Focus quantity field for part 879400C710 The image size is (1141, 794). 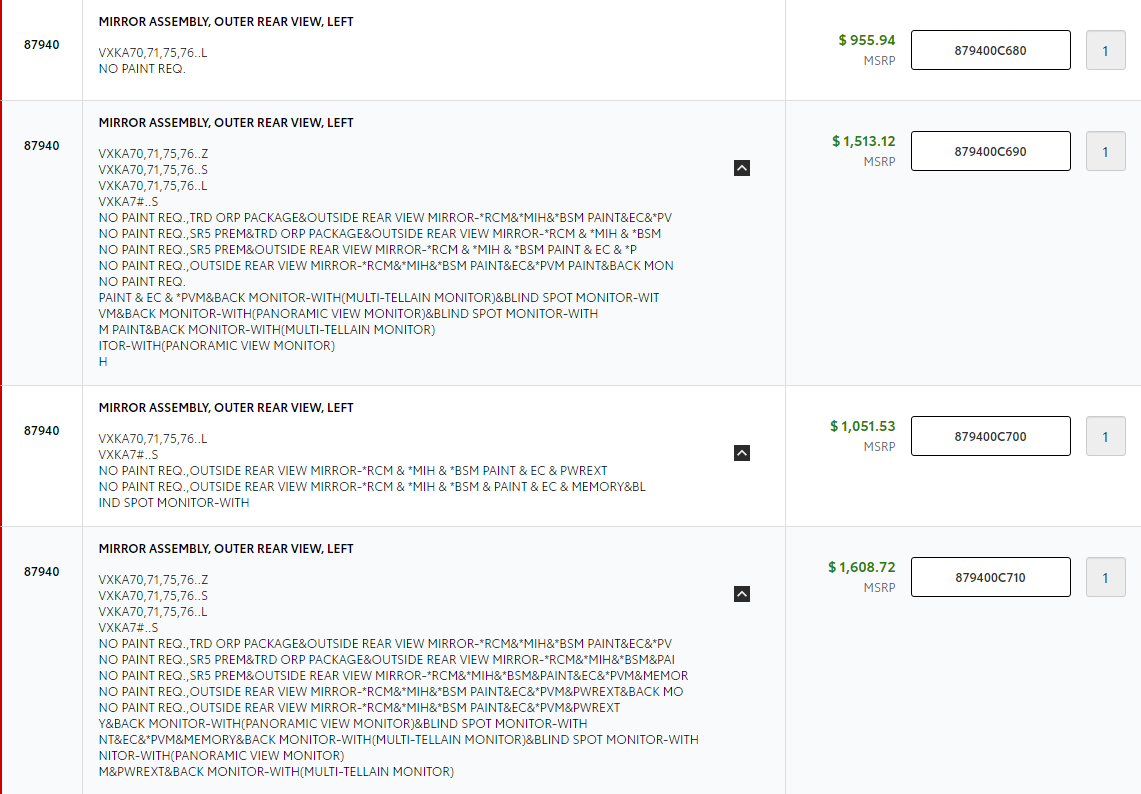tap(1105, 577)
